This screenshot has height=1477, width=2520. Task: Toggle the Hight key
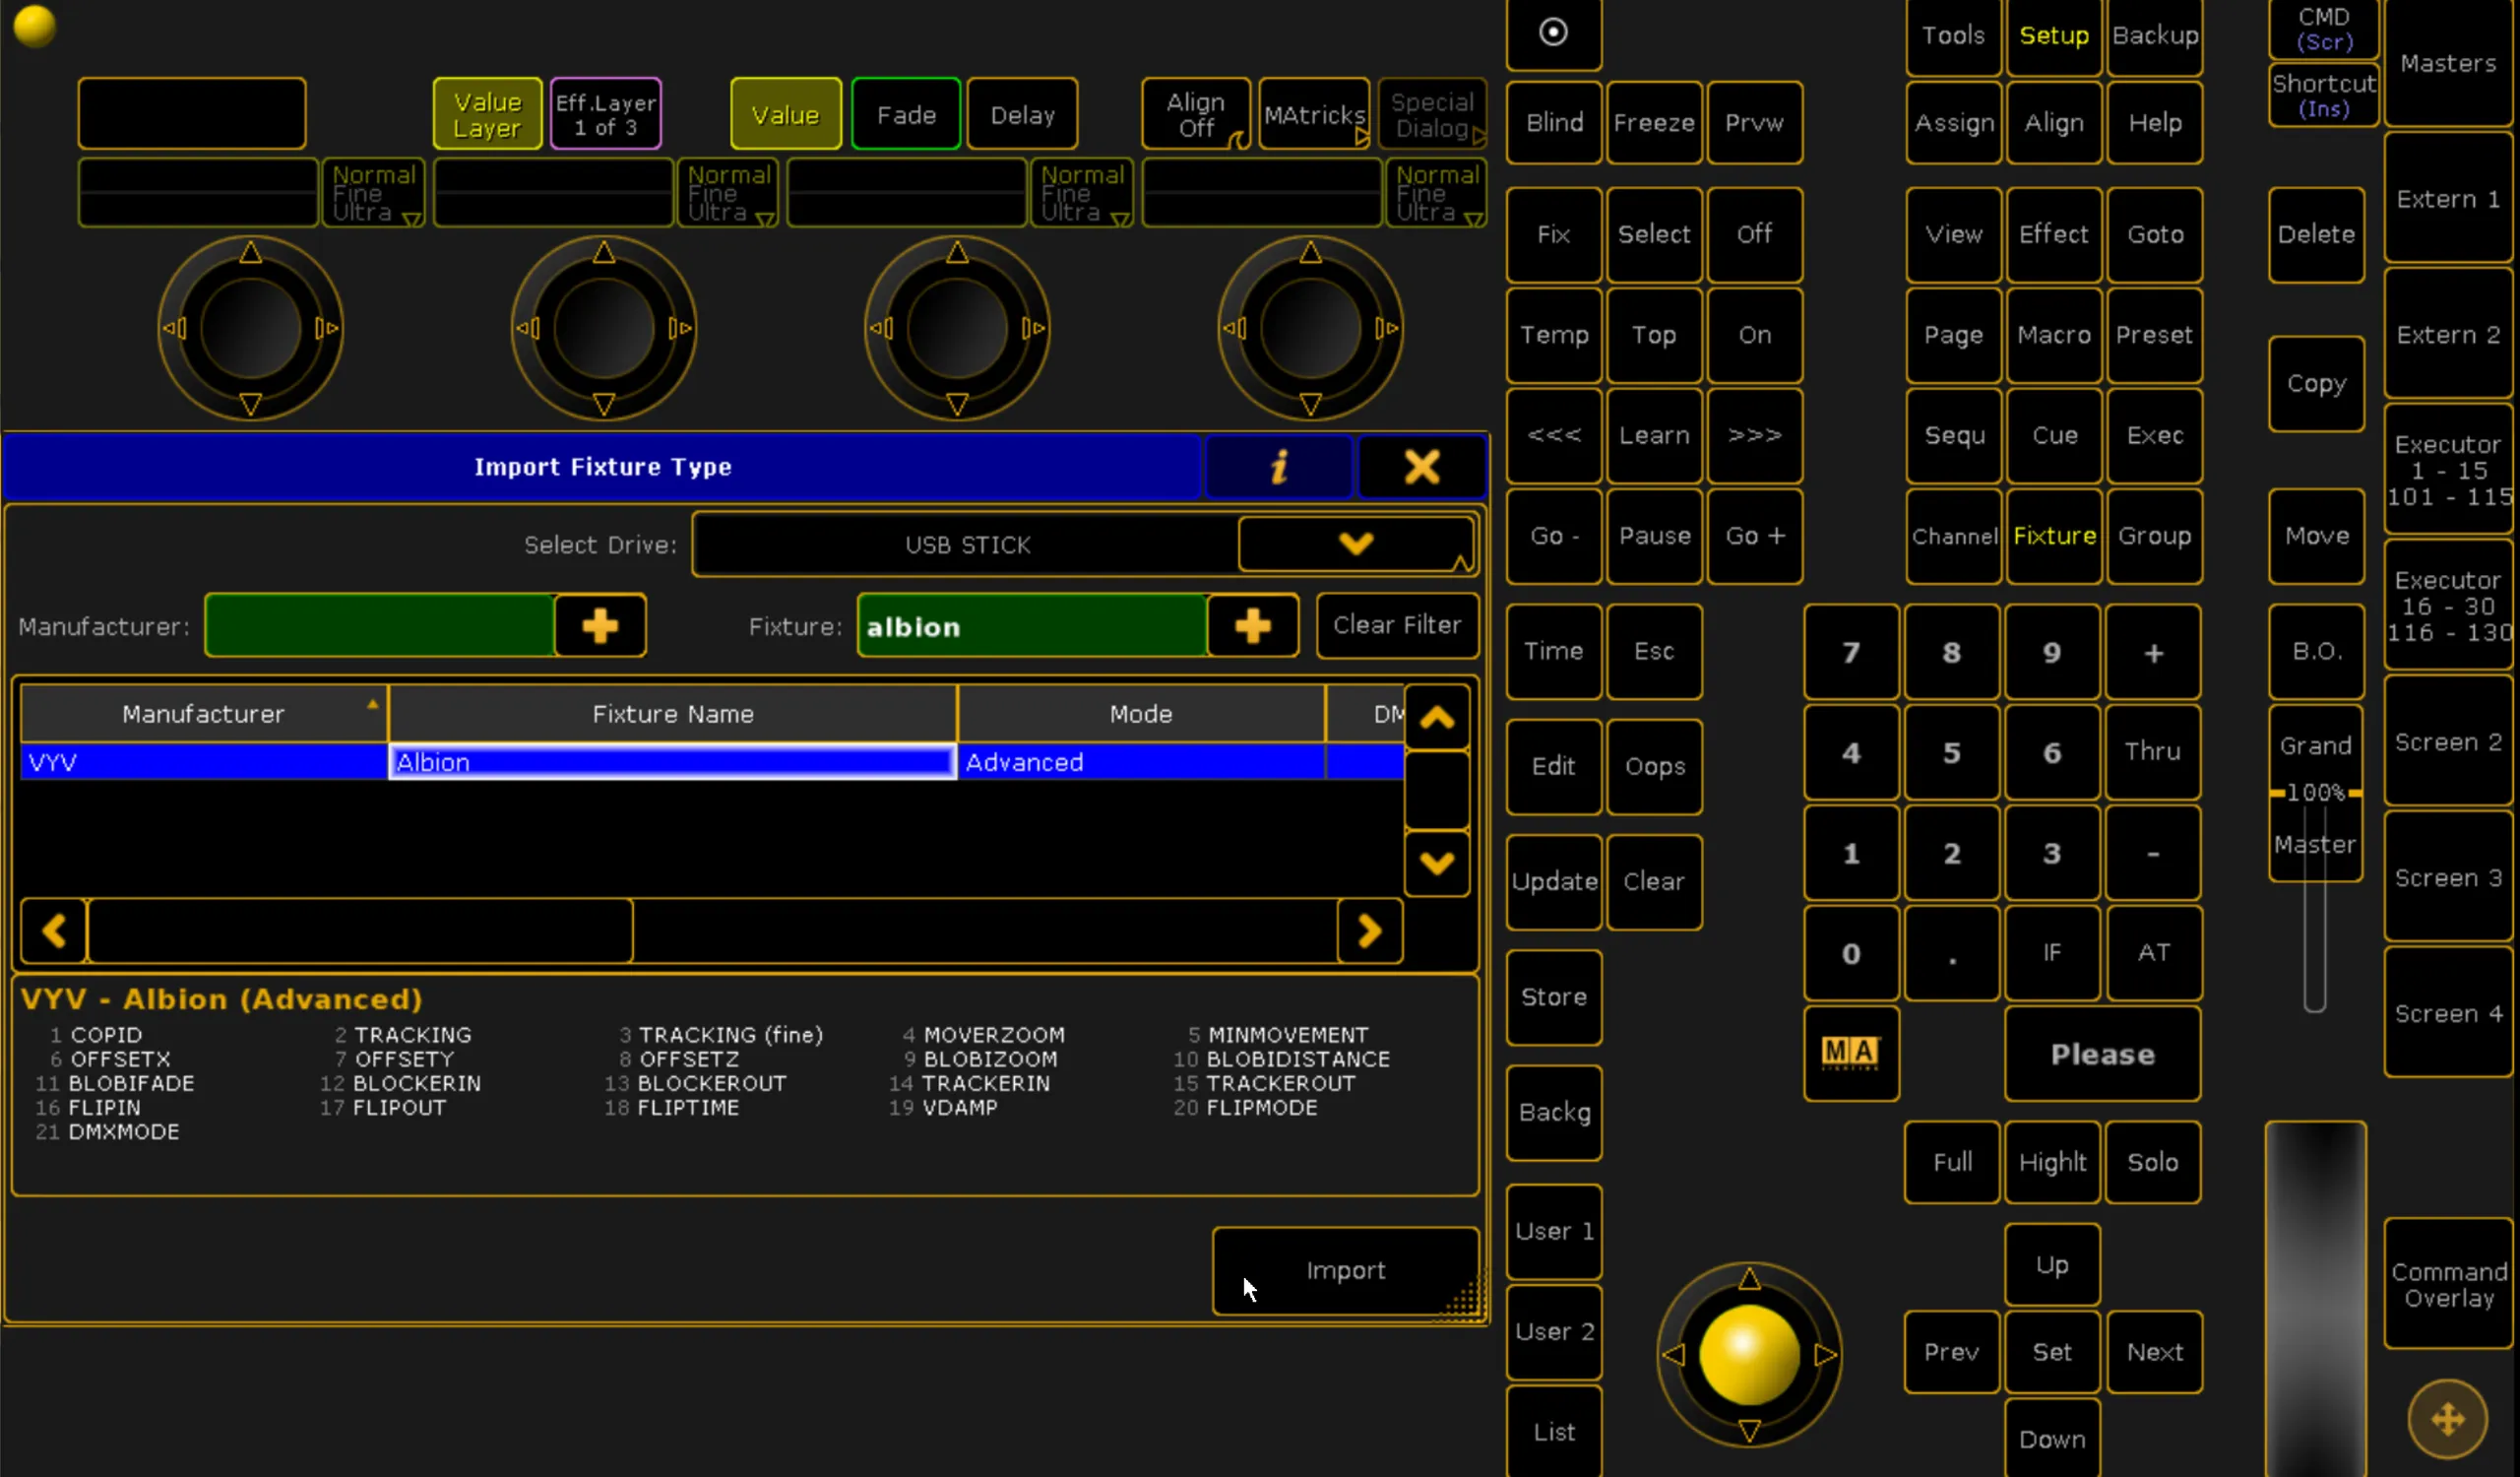point(2052,1161)
